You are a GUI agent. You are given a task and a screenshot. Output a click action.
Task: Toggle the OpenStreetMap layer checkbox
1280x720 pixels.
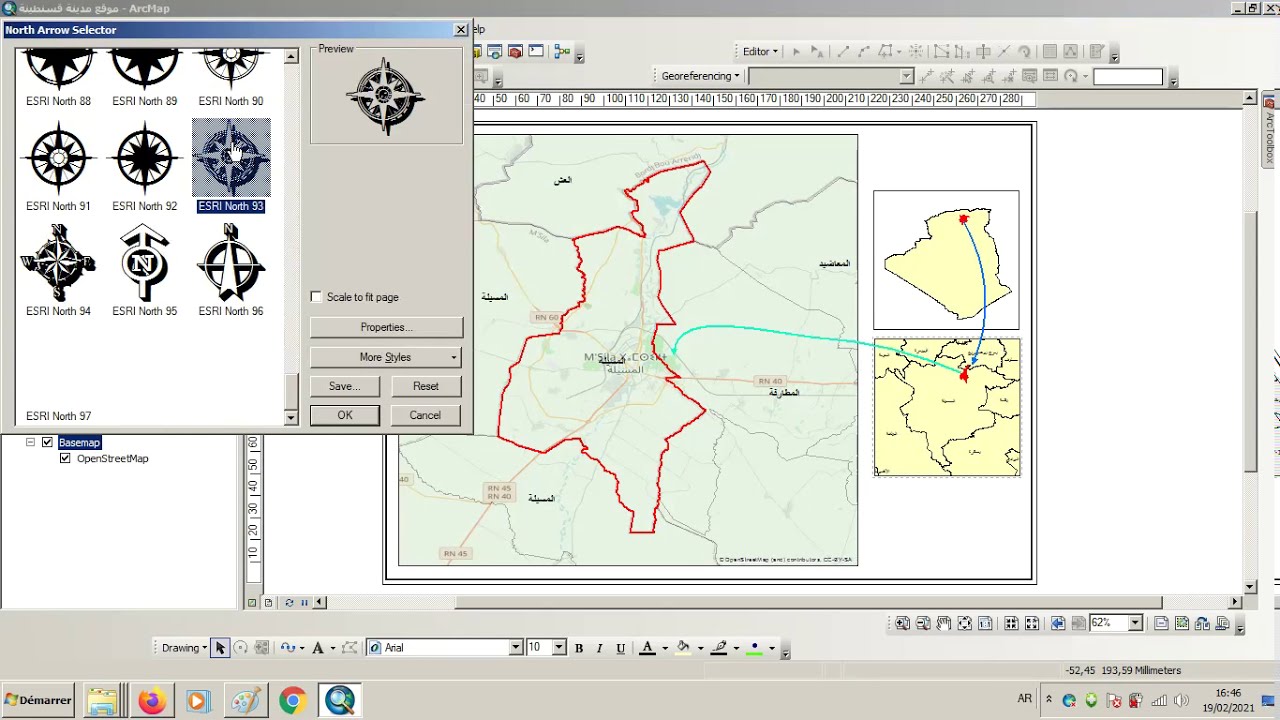(x=65, y=458)
